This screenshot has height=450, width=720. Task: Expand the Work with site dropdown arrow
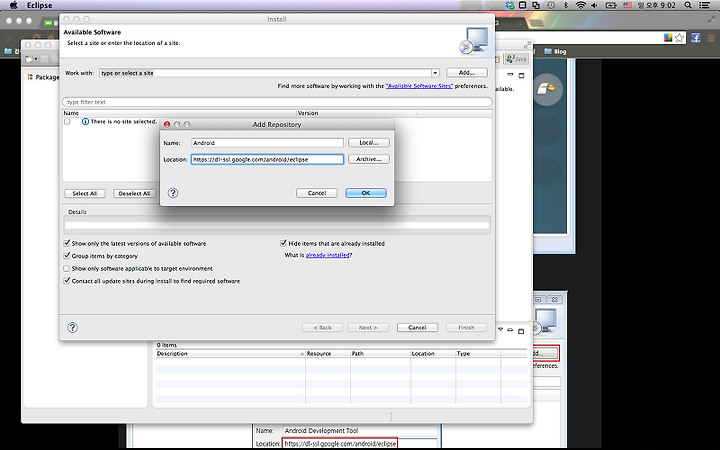click(435, 73)
